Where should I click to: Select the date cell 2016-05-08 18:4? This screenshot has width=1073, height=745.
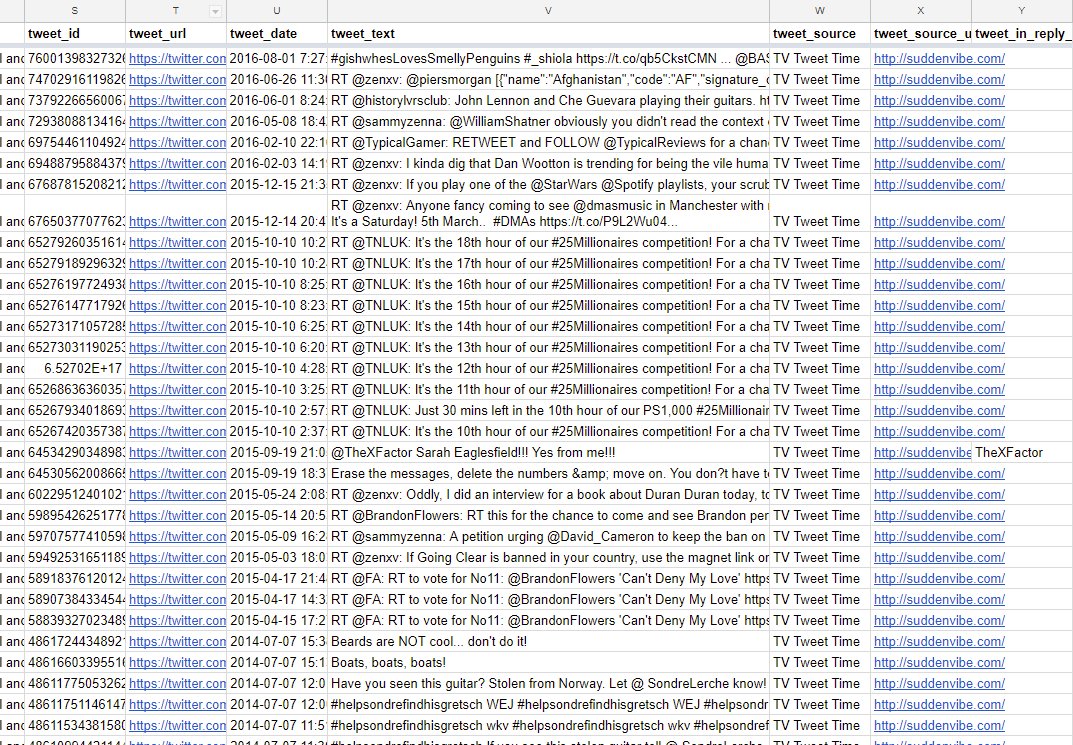click(x=276, y=121)
